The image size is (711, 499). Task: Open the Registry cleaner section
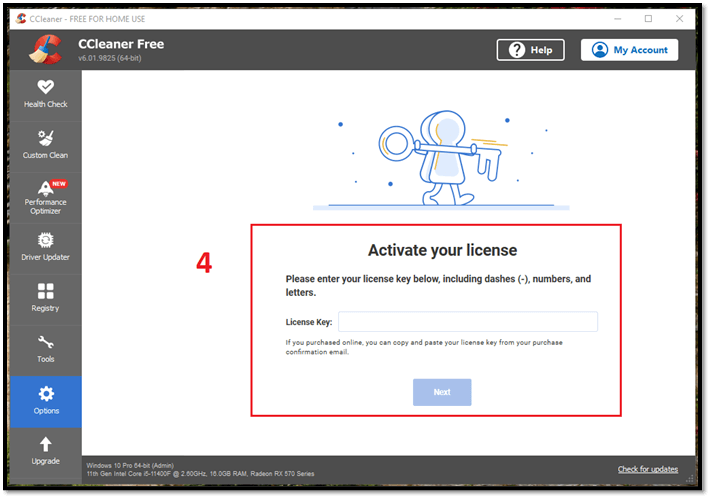[45, 298]
